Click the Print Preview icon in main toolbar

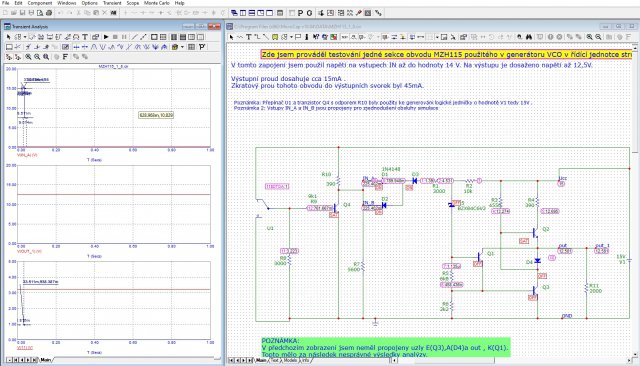(40, 13)
